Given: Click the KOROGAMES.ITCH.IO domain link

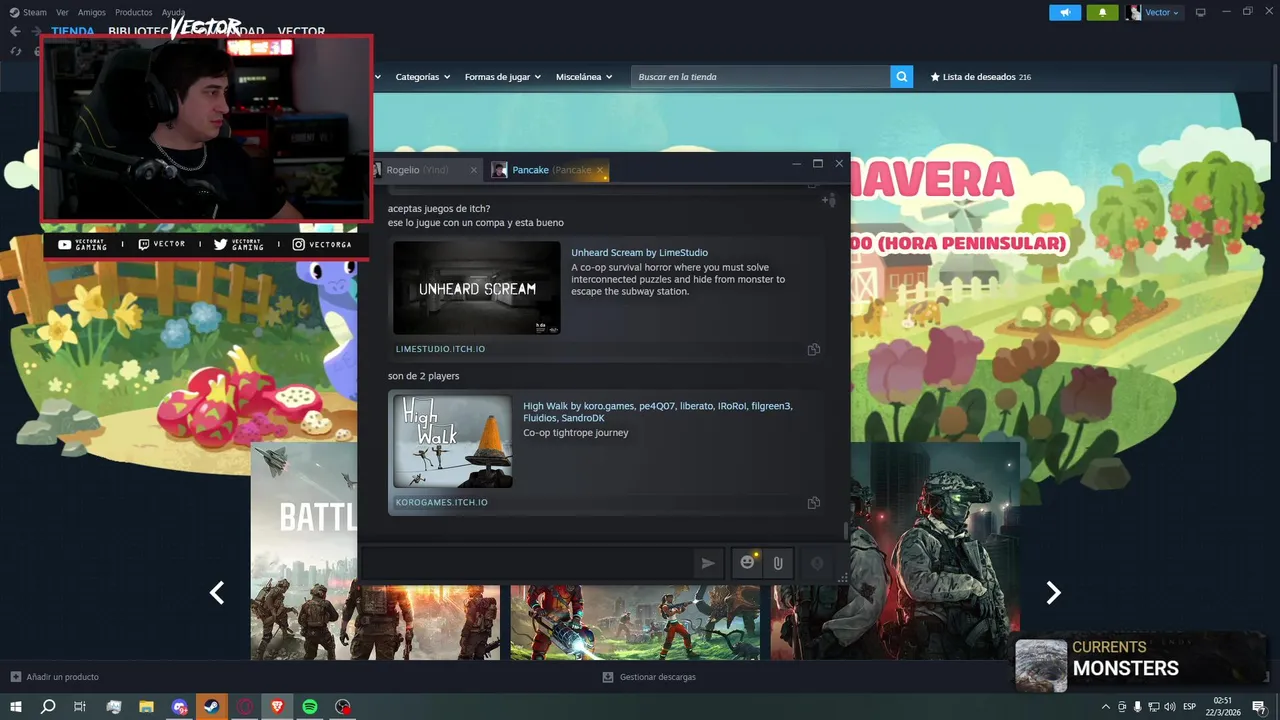Looking at the screenshot, I should click(x=441, y=502).
